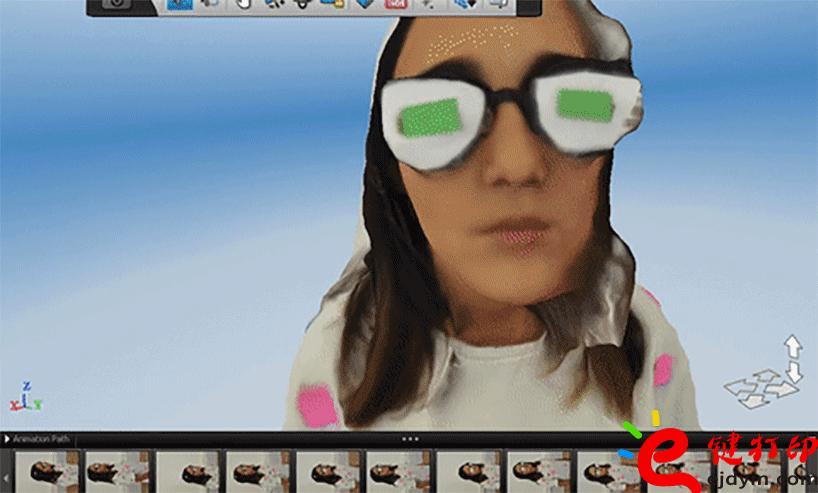Click the padlock icon in the toolbar

tap(331, 5)
